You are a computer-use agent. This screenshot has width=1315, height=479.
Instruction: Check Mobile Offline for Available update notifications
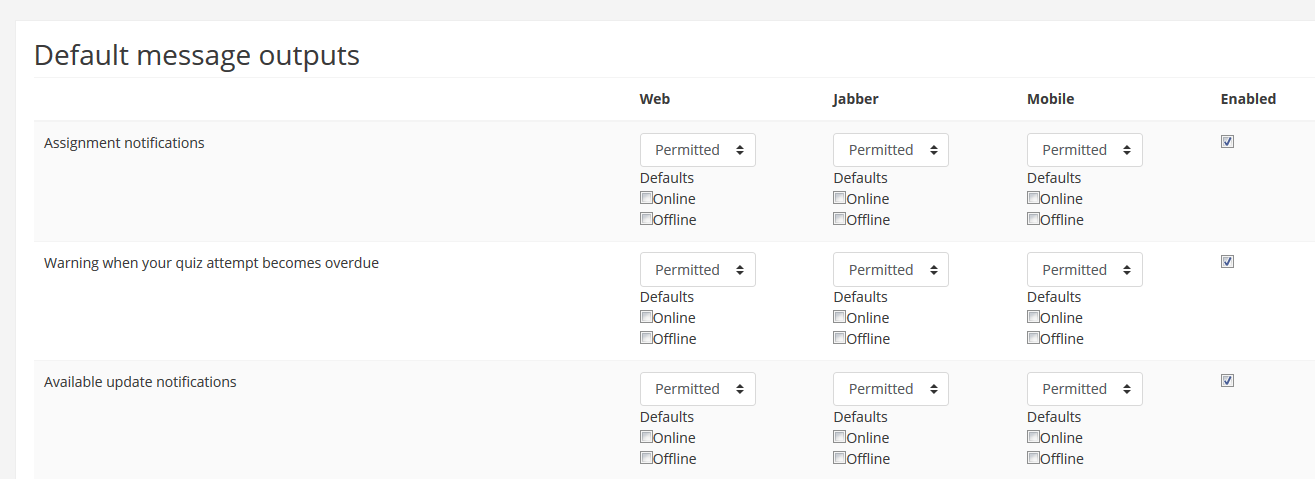pyautogui.click(x=1033, y=458)
